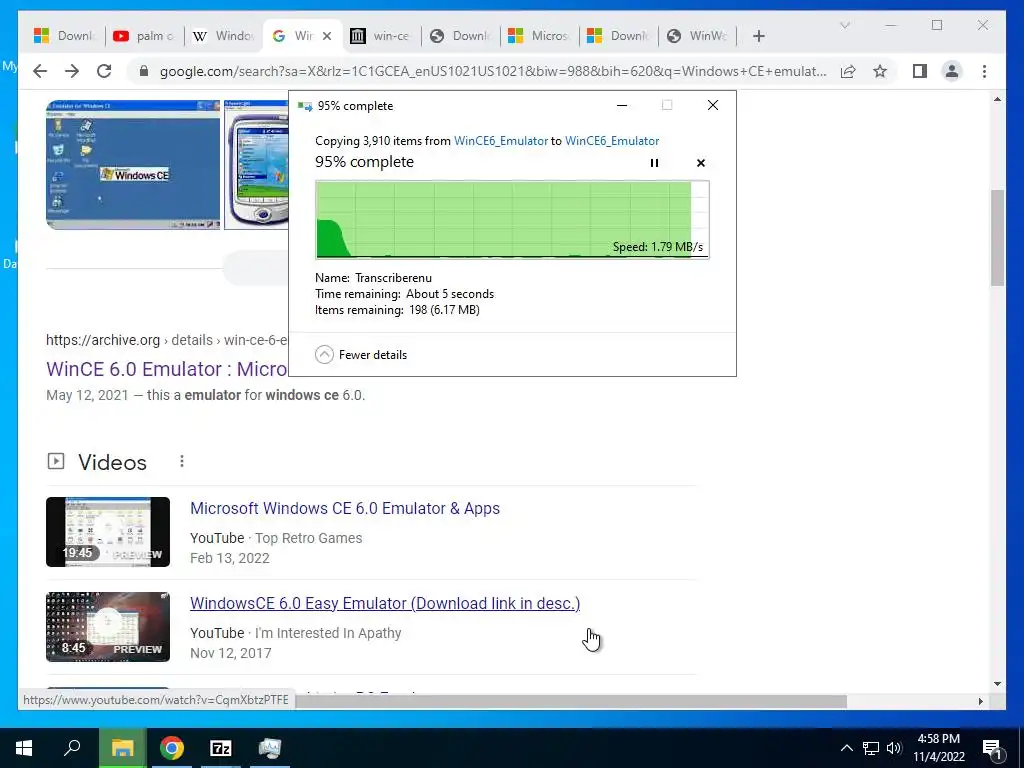Click the 'Time remaining: About 5 seconds' text
The width and height of the screenshot is (1024, 768).
point(404,294)
